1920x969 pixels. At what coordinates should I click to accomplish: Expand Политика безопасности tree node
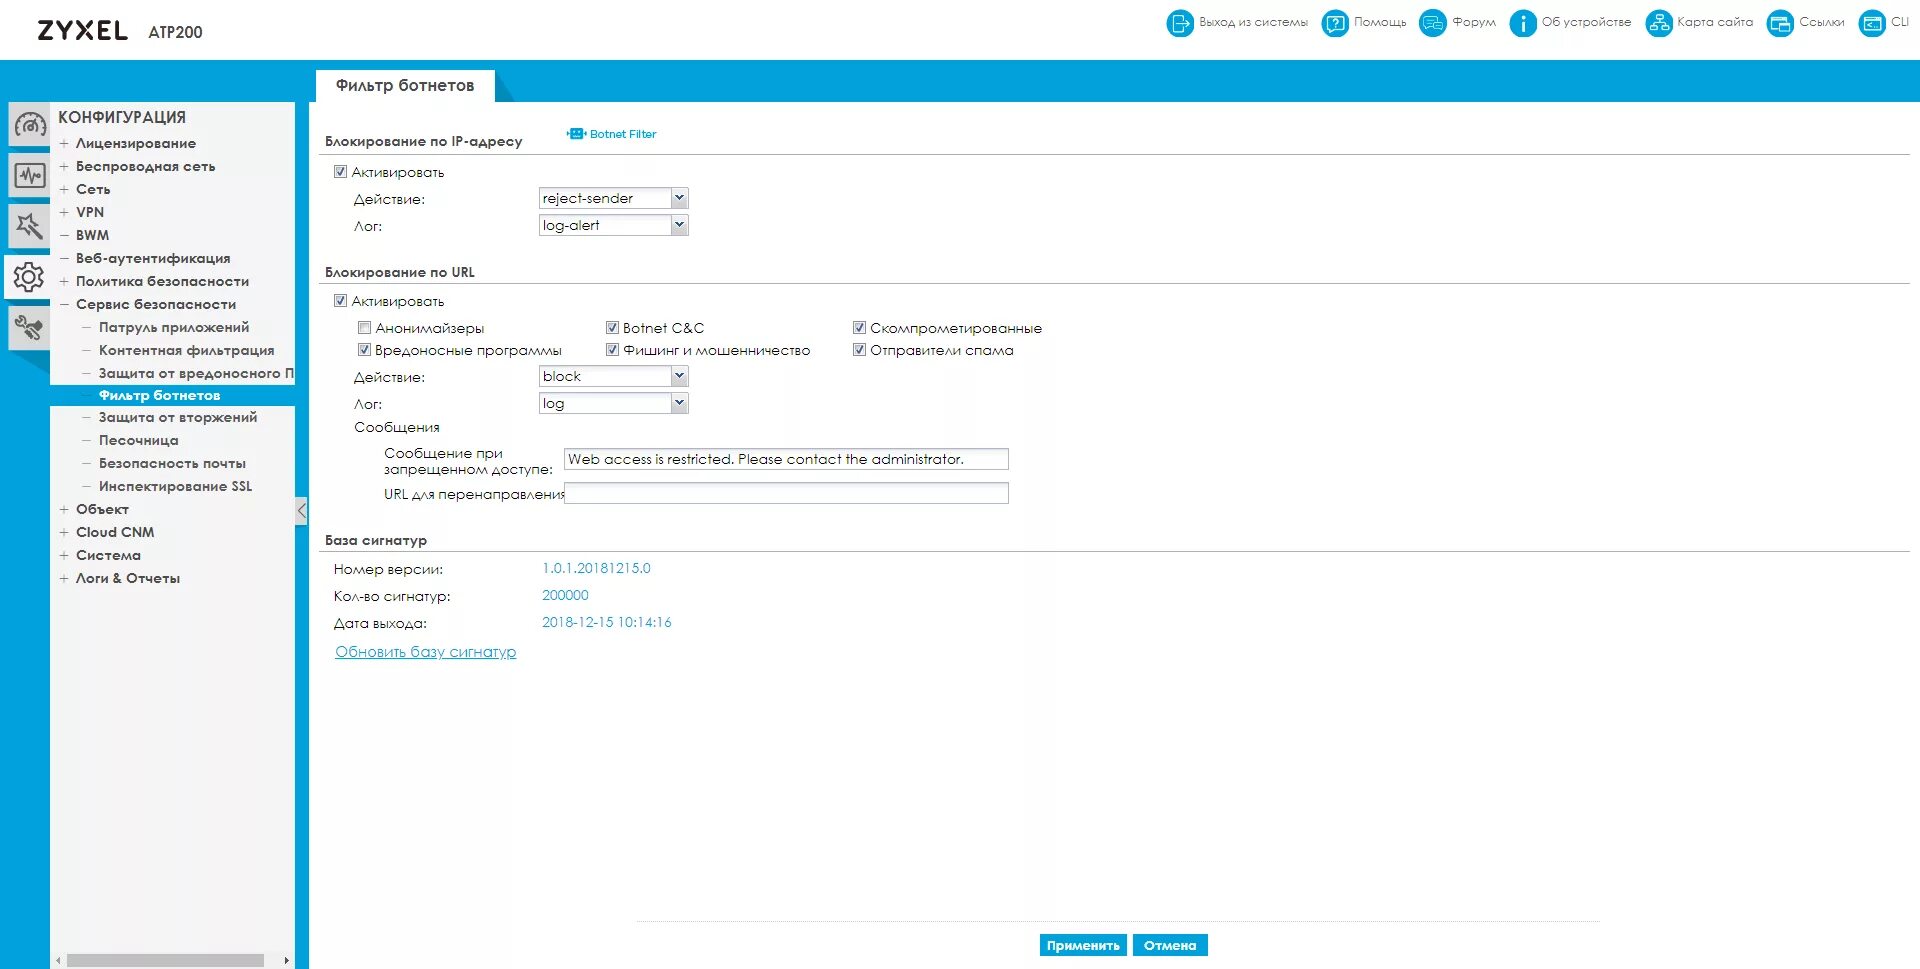click(x=64, y=282)
